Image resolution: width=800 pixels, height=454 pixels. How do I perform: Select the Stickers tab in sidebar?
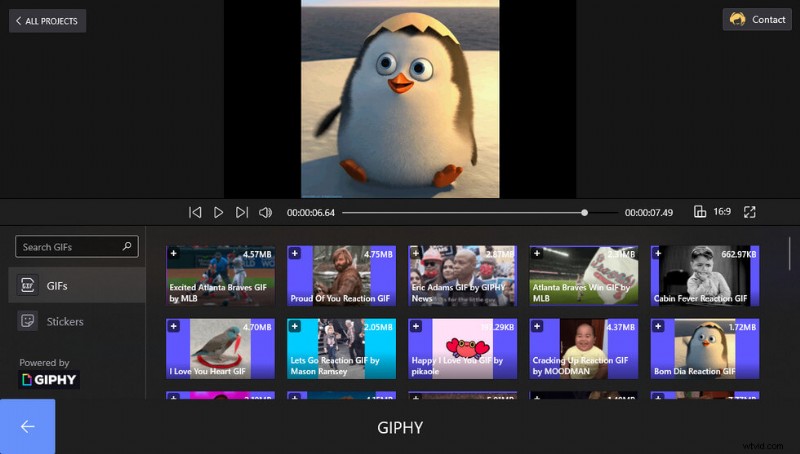pyautogui.click(x=77, y=321)
